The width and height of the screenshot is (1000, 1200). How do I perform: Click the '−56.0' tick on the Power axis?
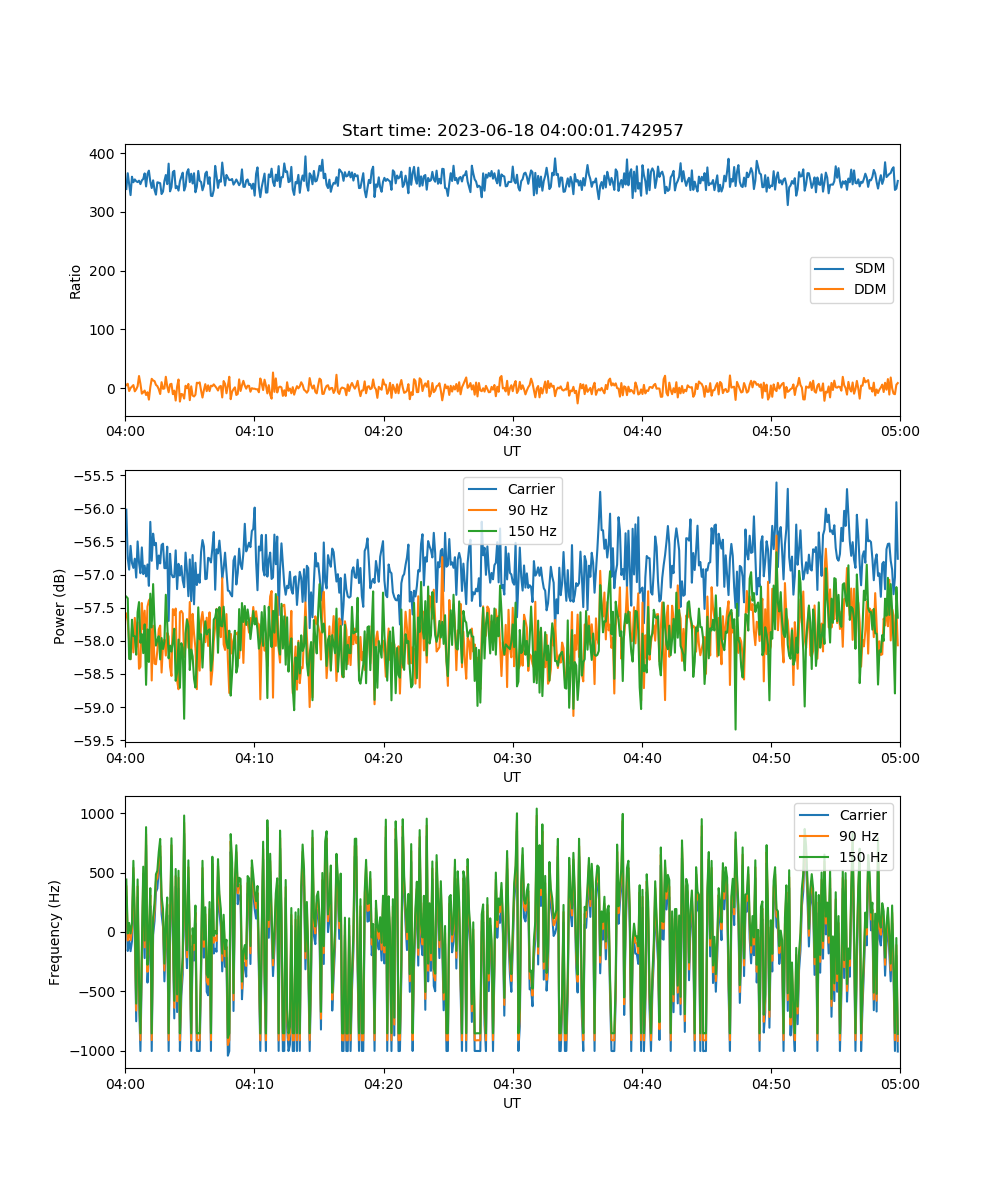pos(97,509)
